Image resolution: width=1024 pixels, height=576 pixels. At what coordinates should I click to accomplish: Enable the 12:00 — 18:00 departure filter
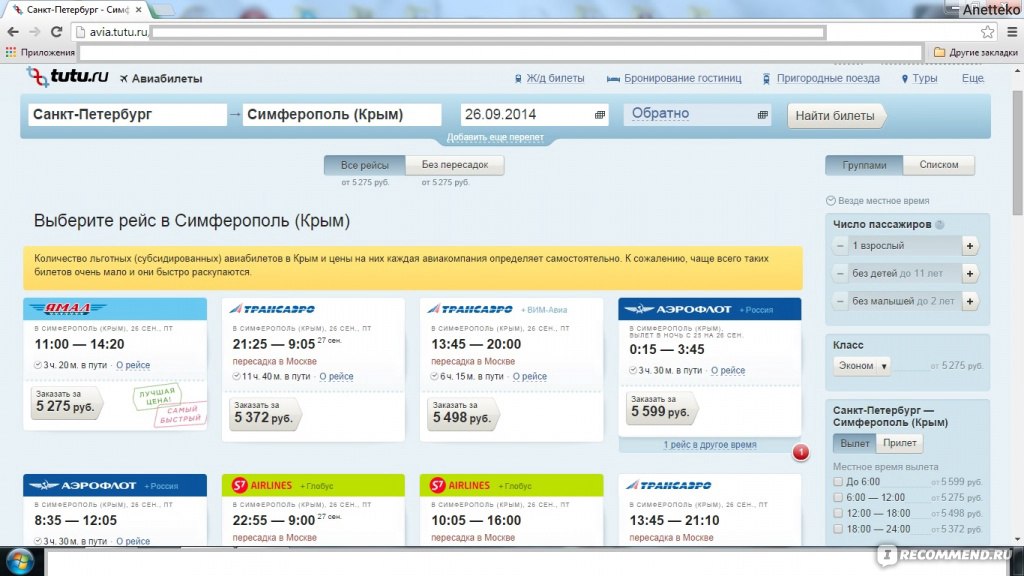[x=838, y=513]
